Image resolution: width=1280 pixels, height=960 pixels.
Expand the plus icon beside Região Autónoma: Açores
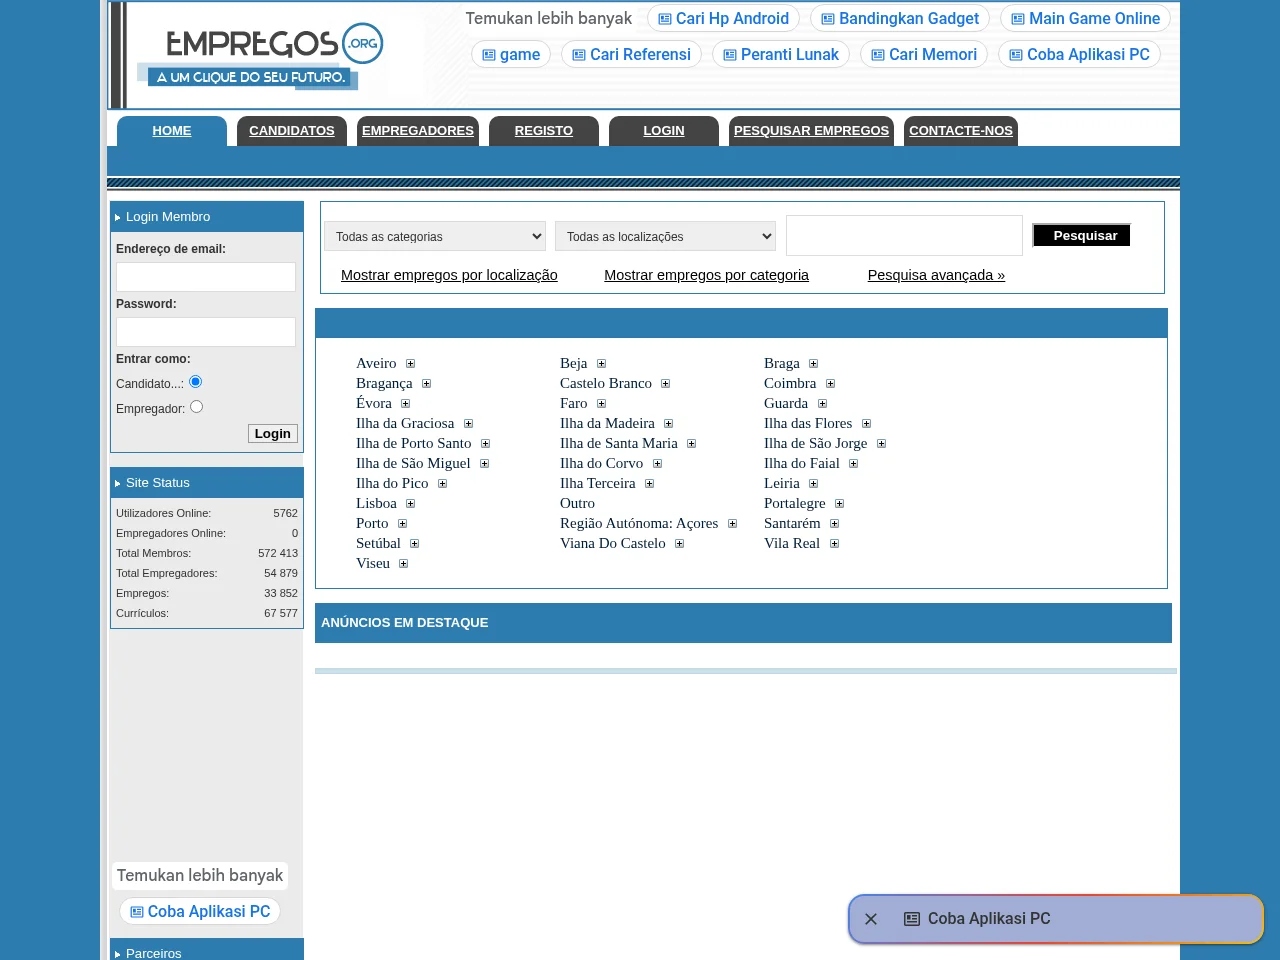pyautogui.click(x=732, y=524)
